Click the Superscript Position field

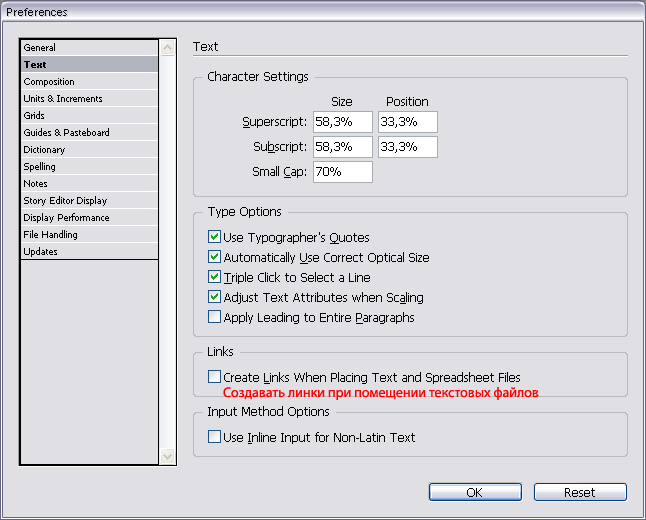tap(408, 122)
